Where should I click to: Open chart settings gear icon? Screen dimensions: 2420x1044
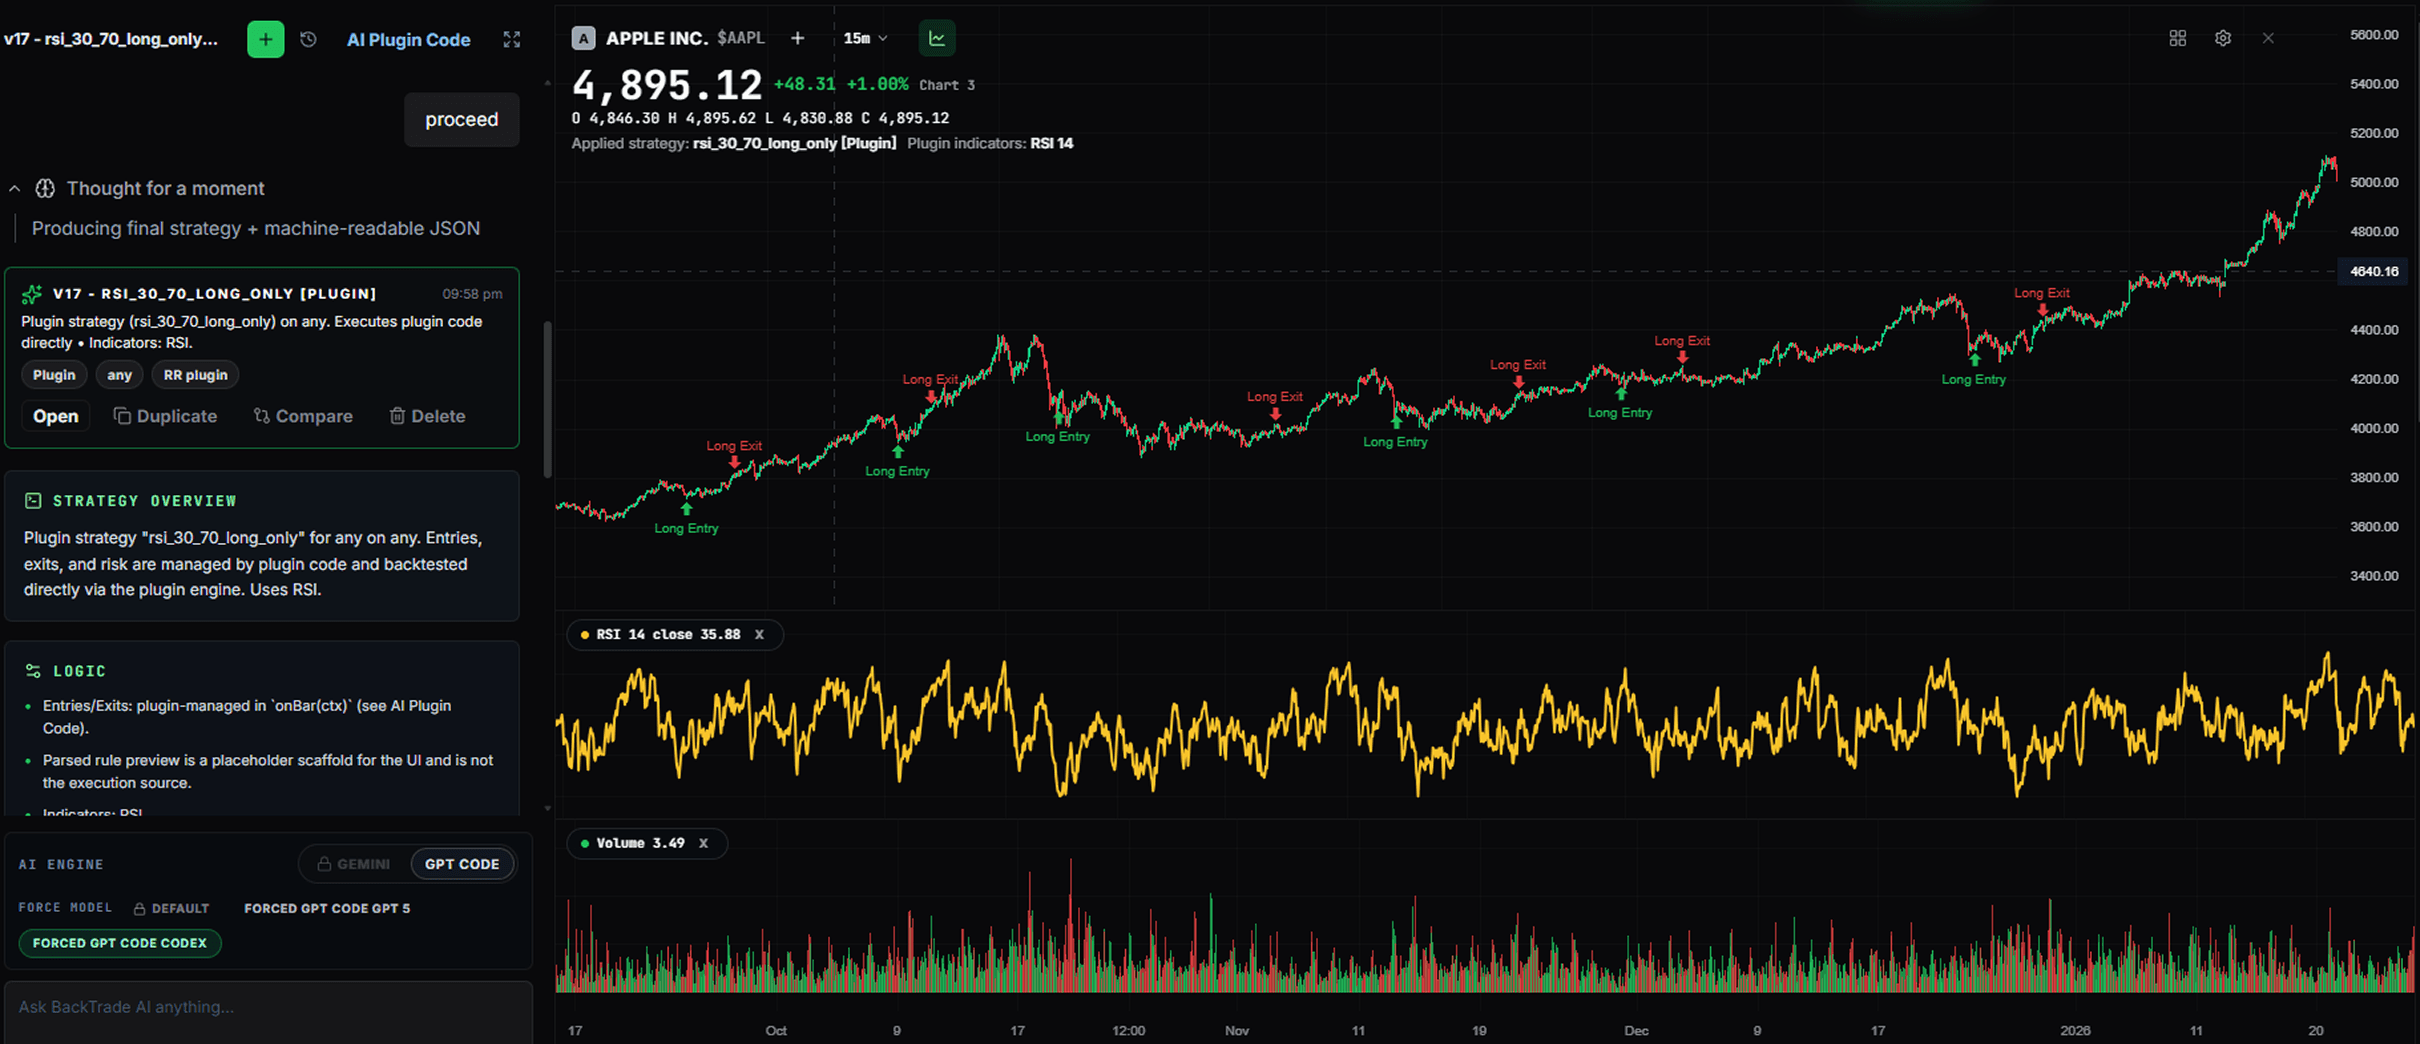click(2222, 38)
